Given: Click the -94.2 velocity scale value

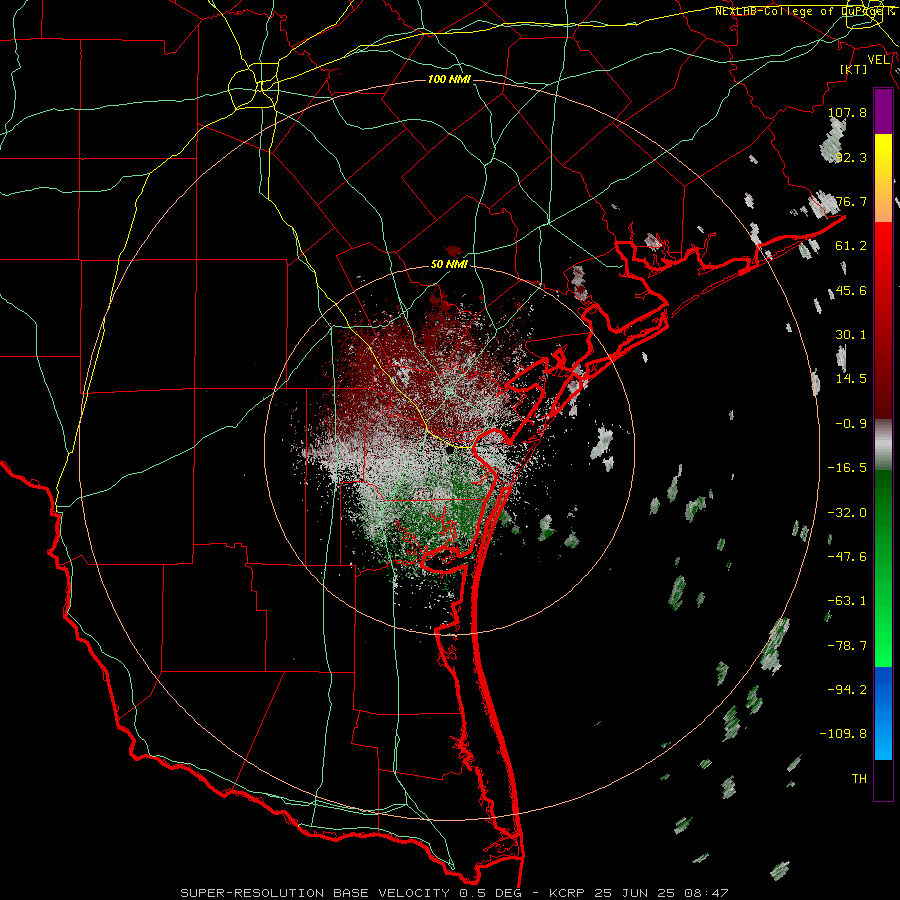Looking at the screenshot, I should pyautogui.click(x=848, y=690).
